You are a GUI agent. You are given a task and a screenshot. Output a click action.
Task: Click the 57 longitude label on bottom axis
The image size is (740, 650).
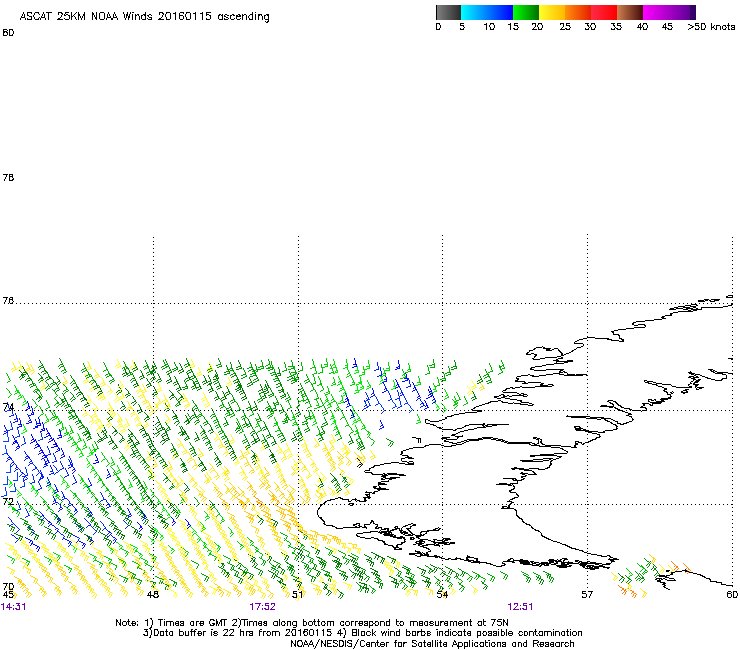tap(587, 595)
